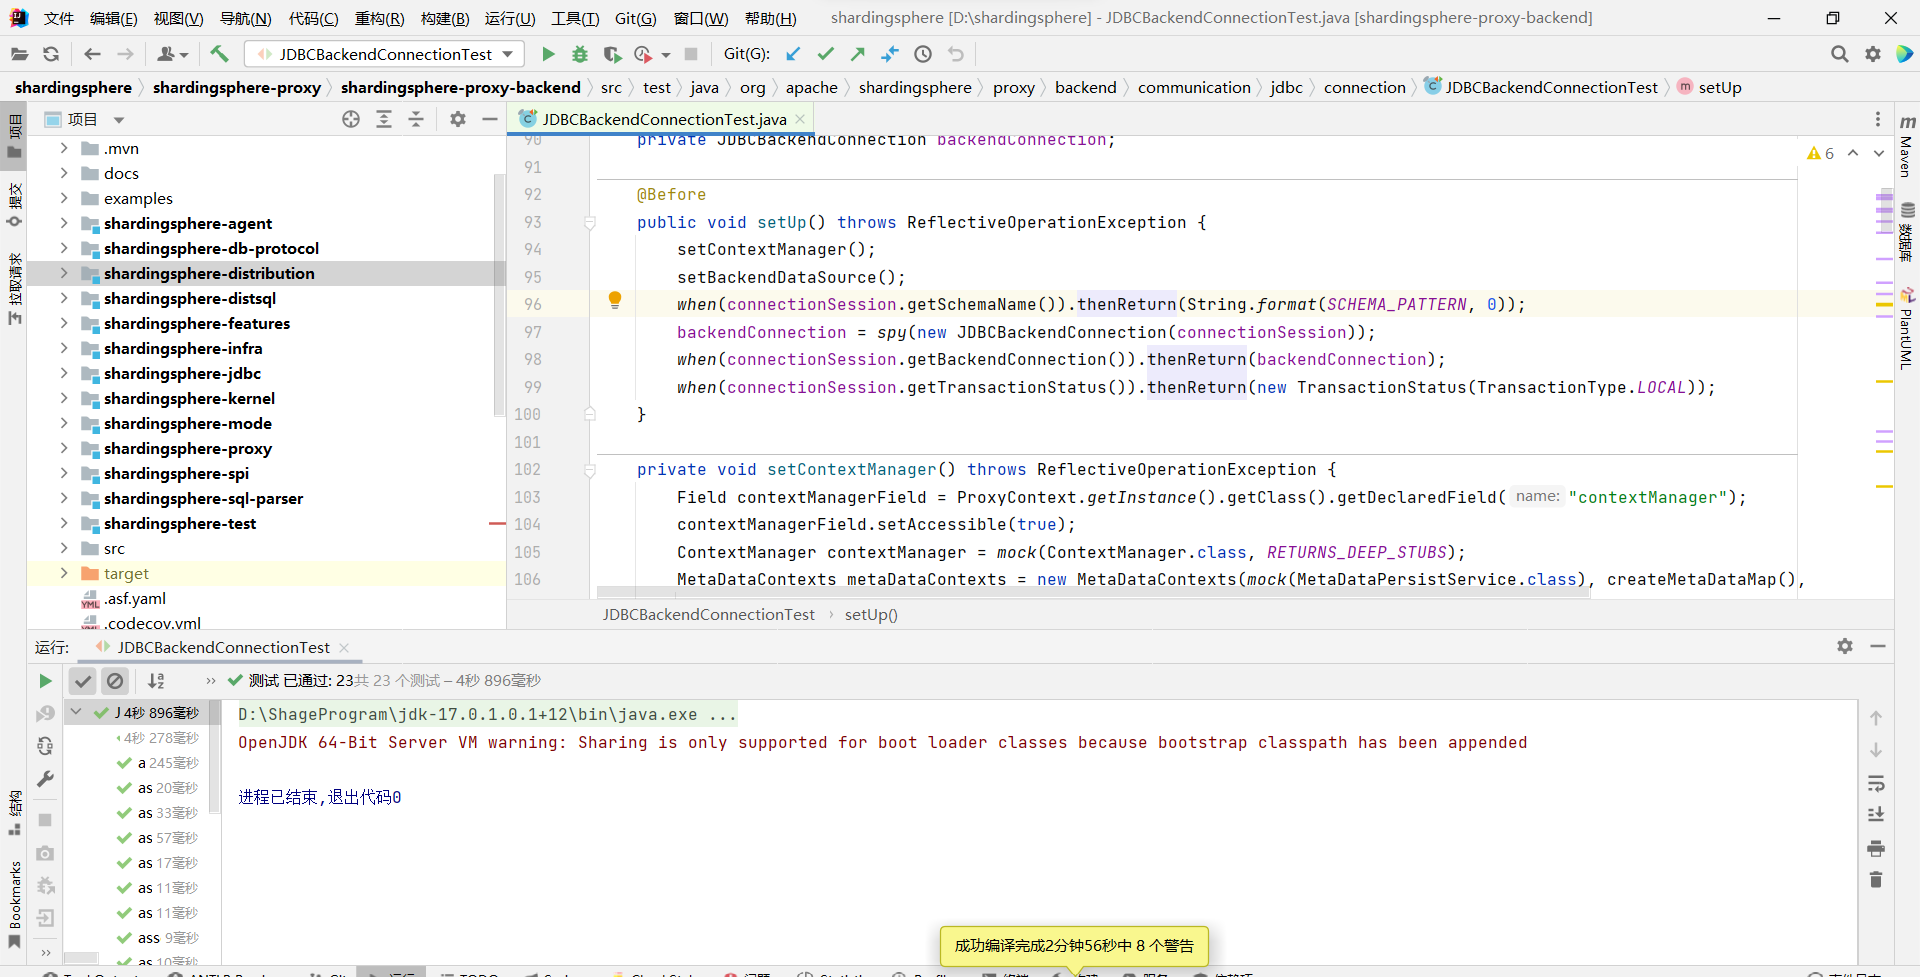Click Git push green arrow
This screenshot has width=1920, height=977.
[x=857, y=54]
